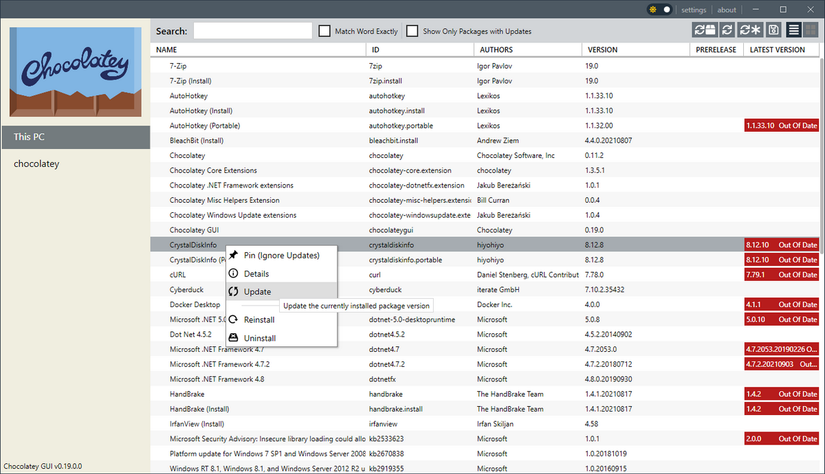Toggle the dark/light theme switch

click(x=660, y=9)
